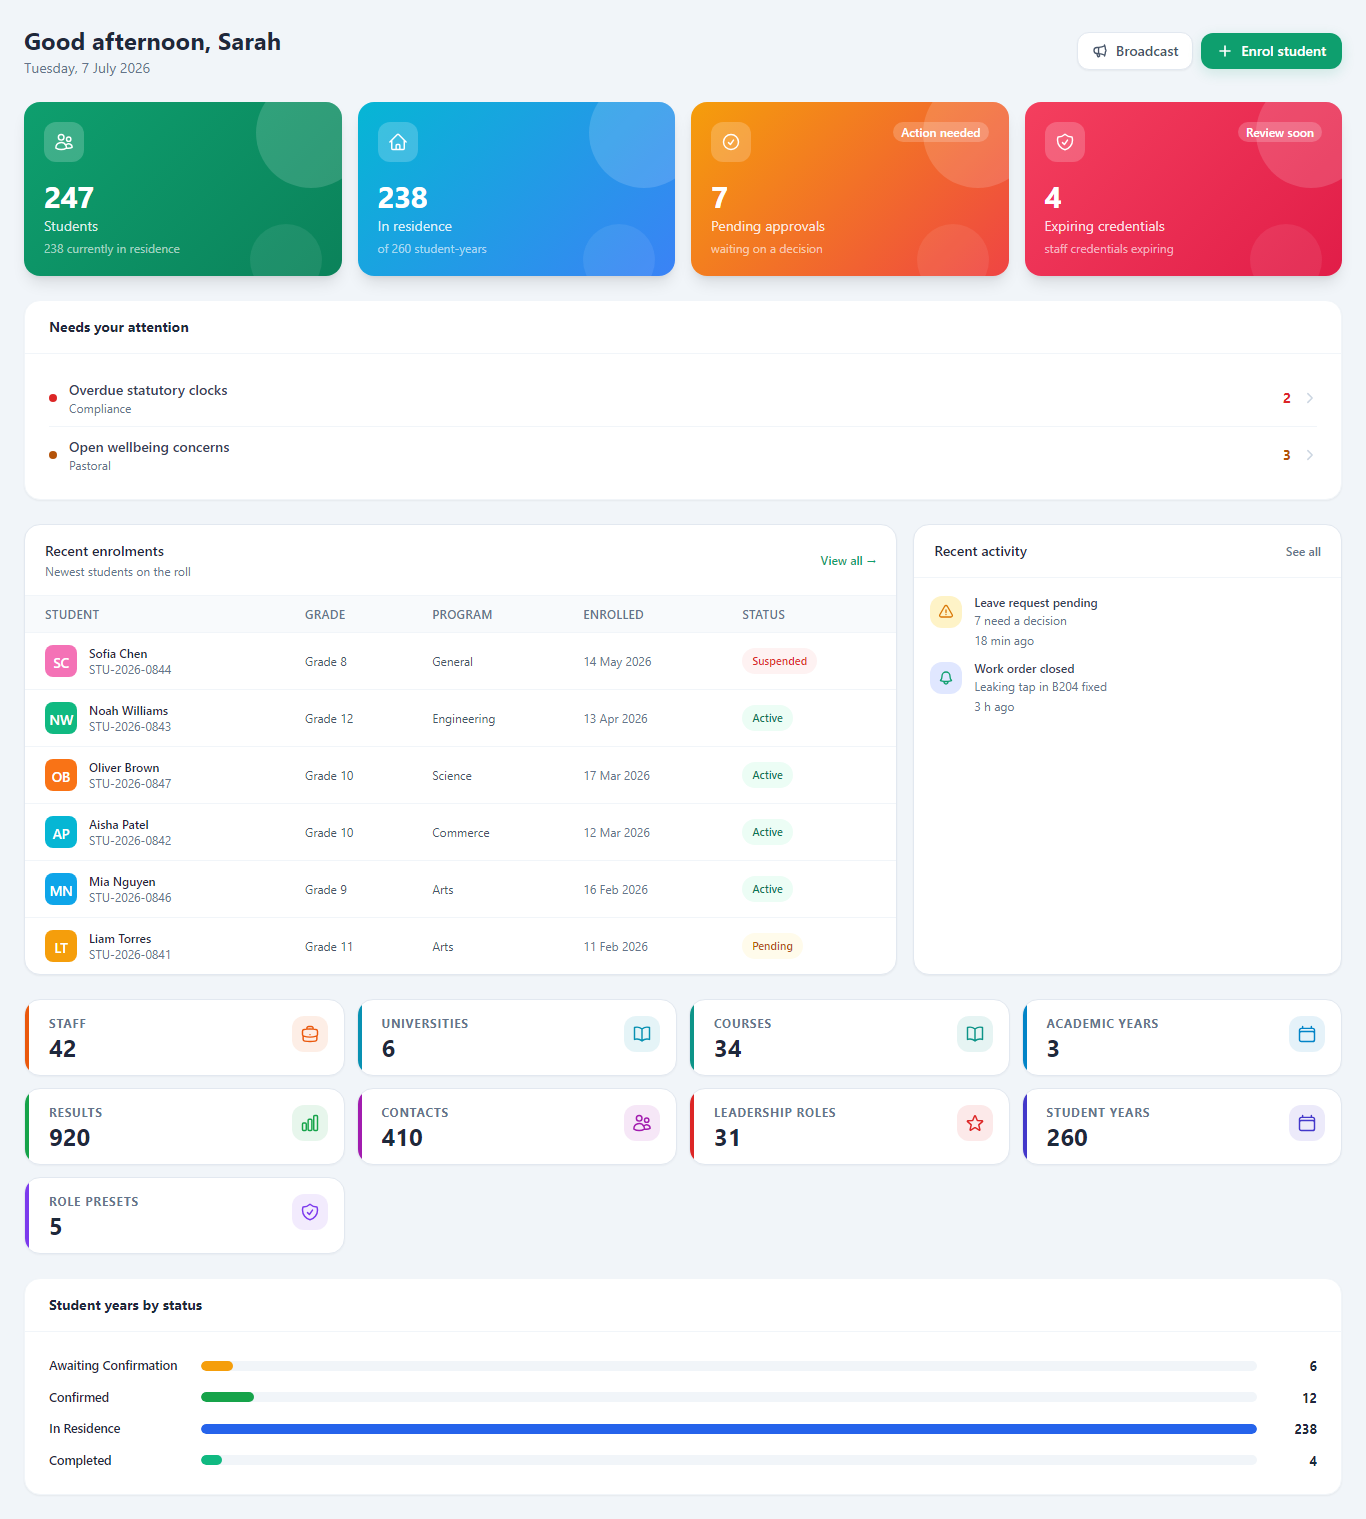Click the Enrol student button
Viewport: 1366px width, 1519px height.
[x=1271, y=51]
